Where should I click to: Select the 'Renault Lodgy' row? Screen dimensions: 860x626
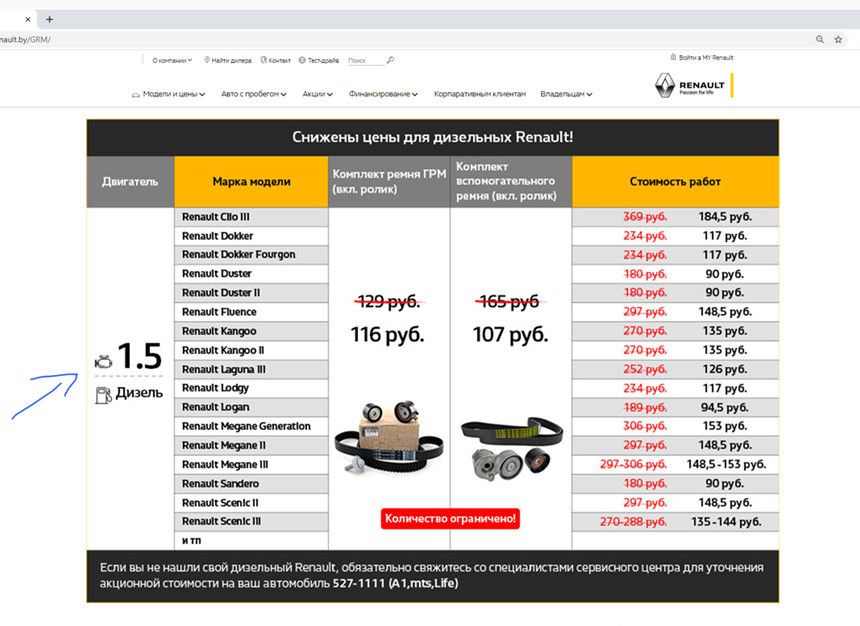click(x=251, y=388)
